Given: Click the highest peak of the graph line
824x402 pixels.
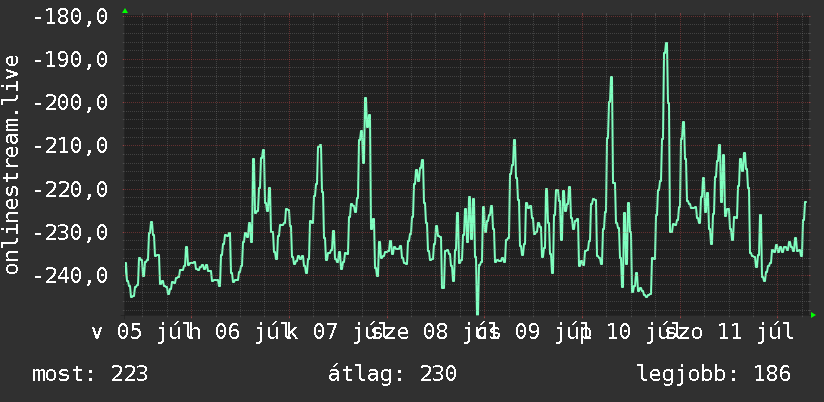Looking at the screenshot, I should [x=666, y=44].
